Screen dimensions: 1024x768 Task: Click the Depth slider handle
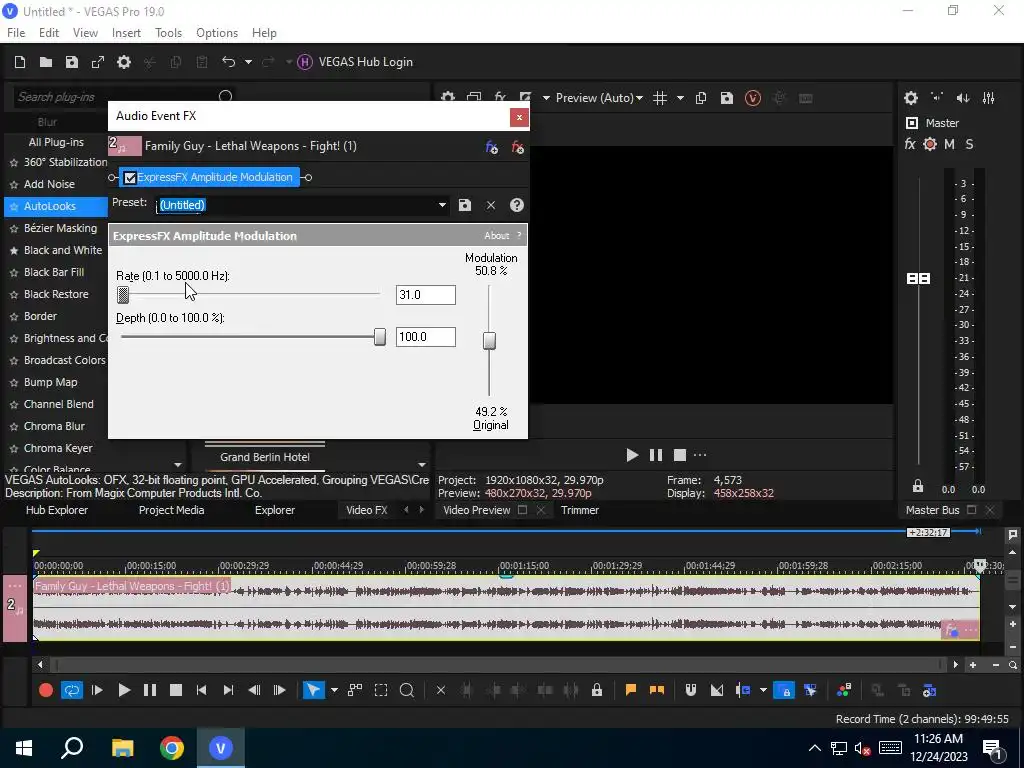pyautogui.click(x=379, y=337)
